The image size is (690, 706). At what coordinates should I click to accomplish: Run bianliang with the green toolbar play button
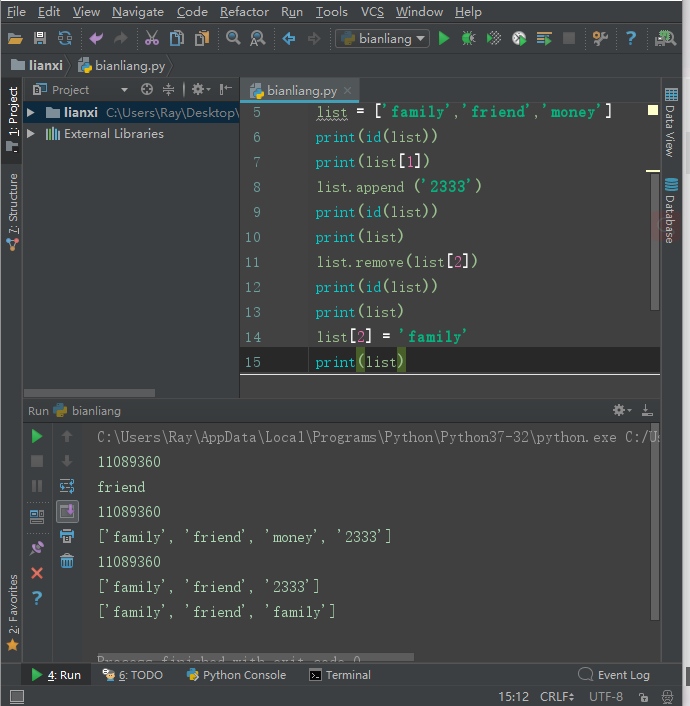click(x=444, y=39)
